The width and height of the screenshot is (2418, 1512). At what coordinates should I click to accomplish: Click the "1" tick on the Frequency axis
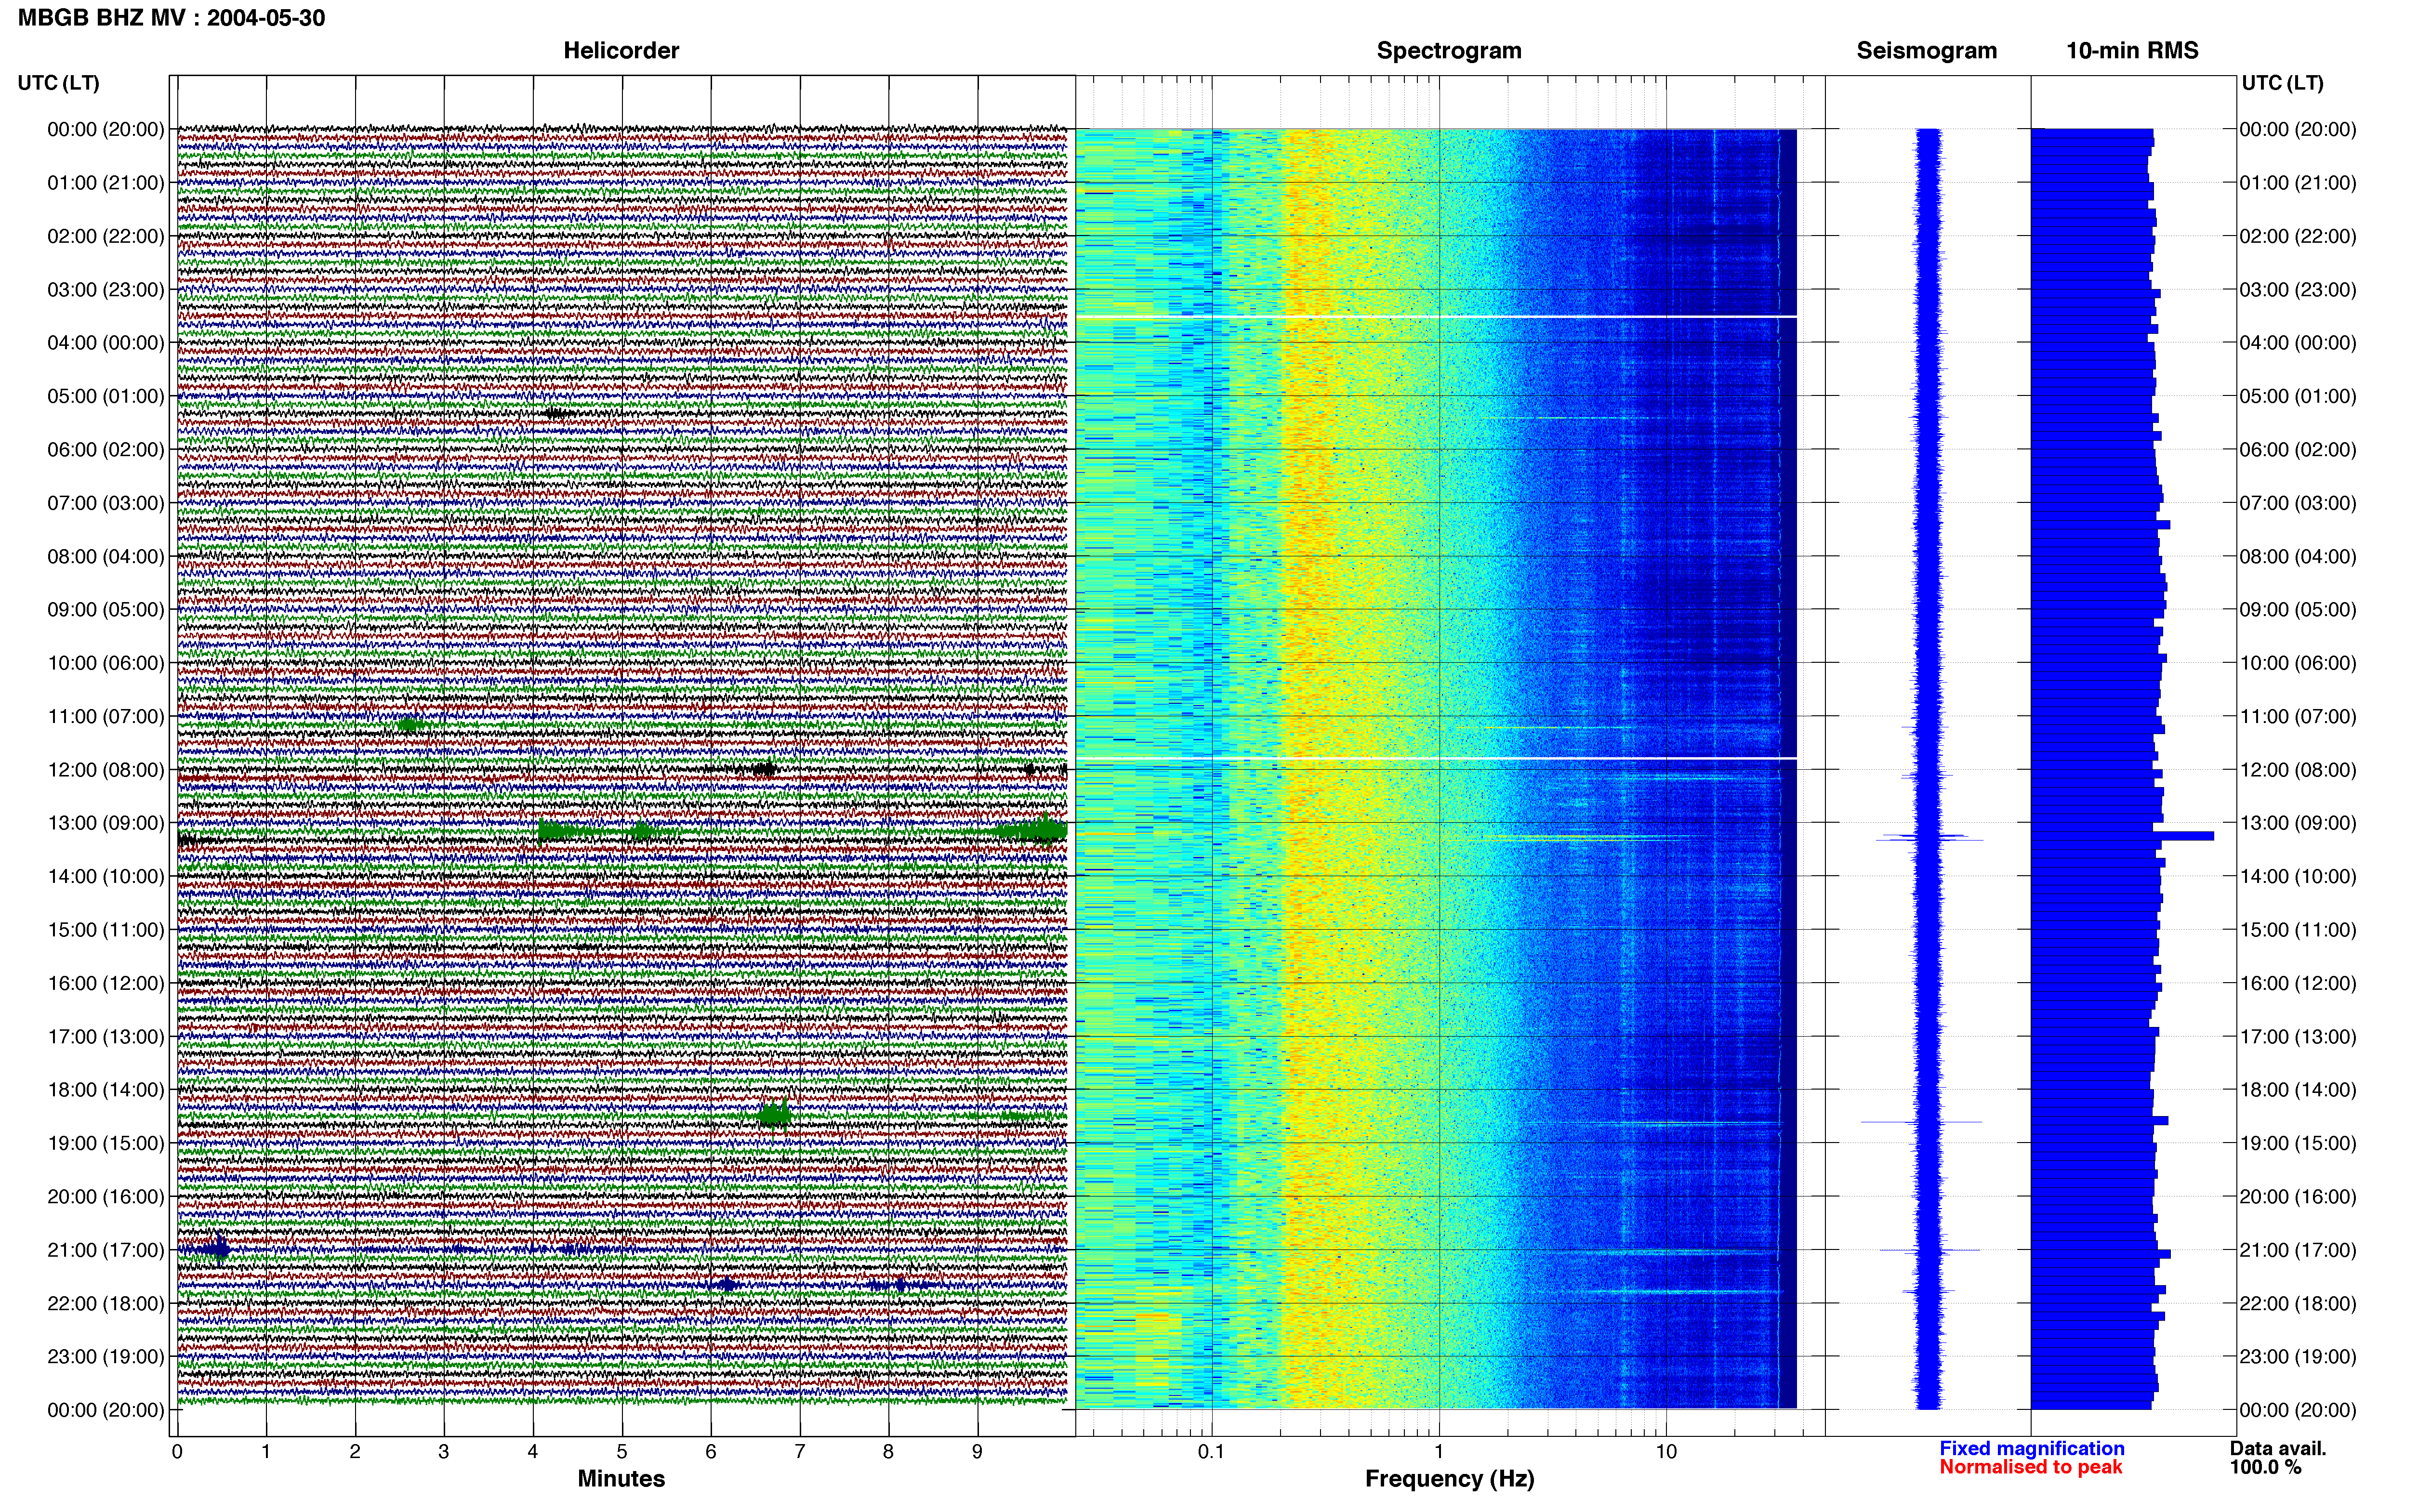tap(1439, 1452)
